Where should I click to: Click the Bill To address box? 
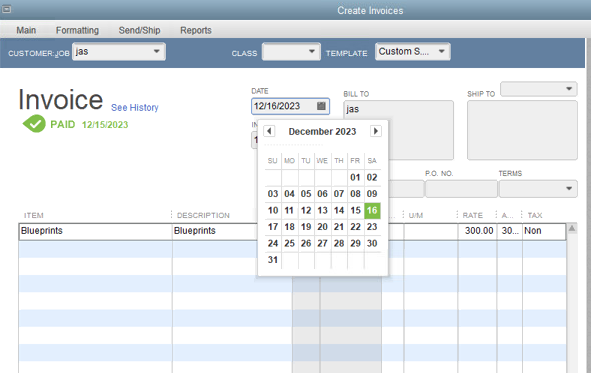pos(398,130)
